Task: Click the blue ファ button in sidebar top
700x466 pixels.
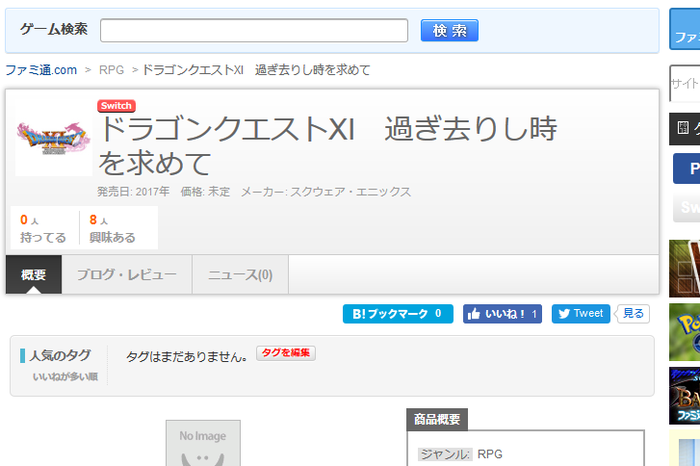Action: click(x=685, y=29)
